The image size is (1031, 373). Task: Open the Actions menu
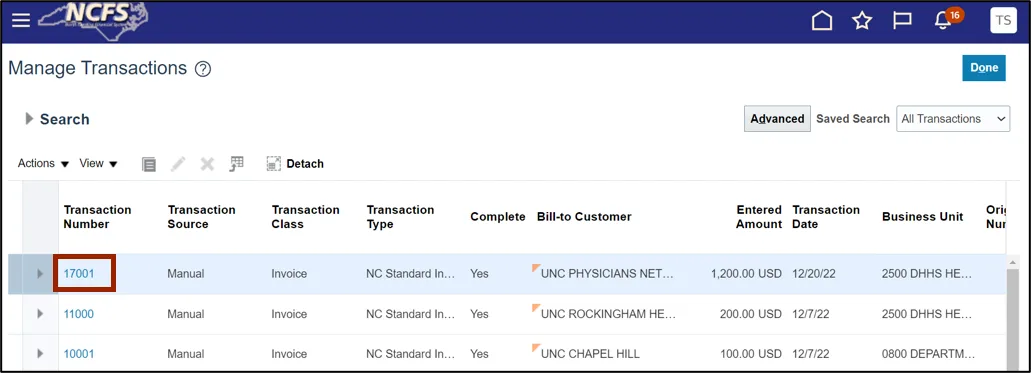click(43, 163)
